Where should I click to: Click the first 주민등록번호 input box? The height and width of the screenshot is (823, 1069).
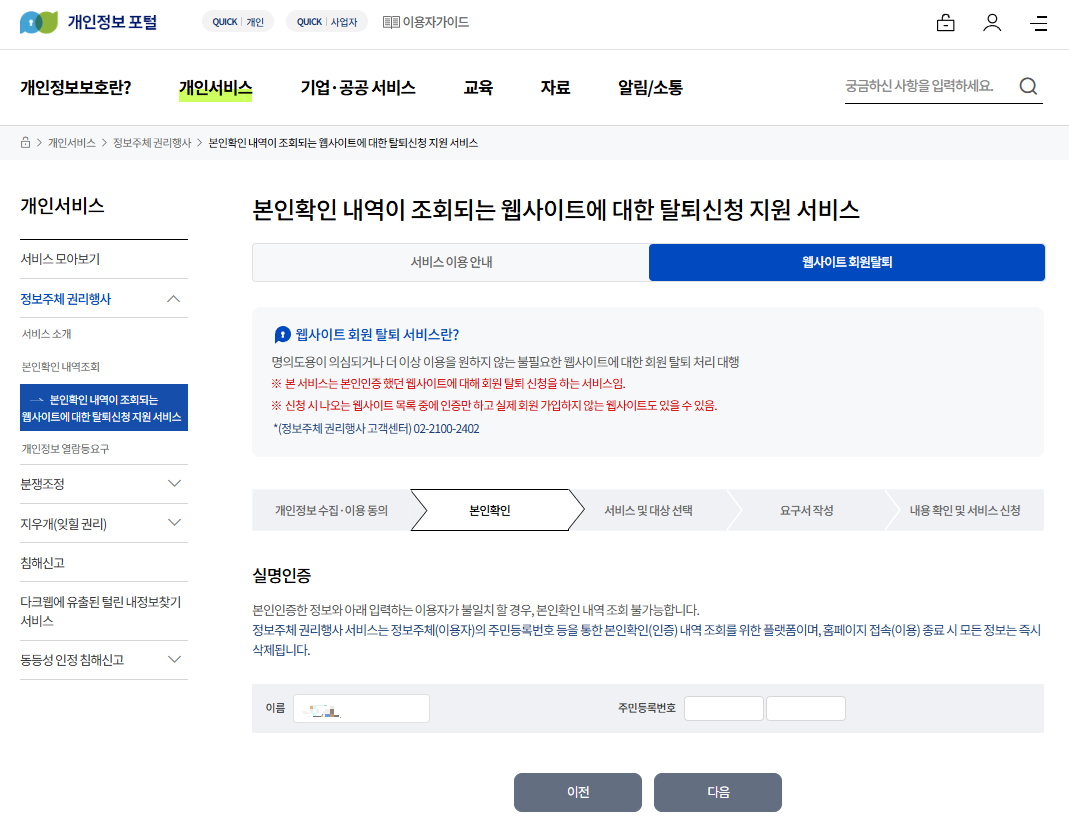click(723, 707)
